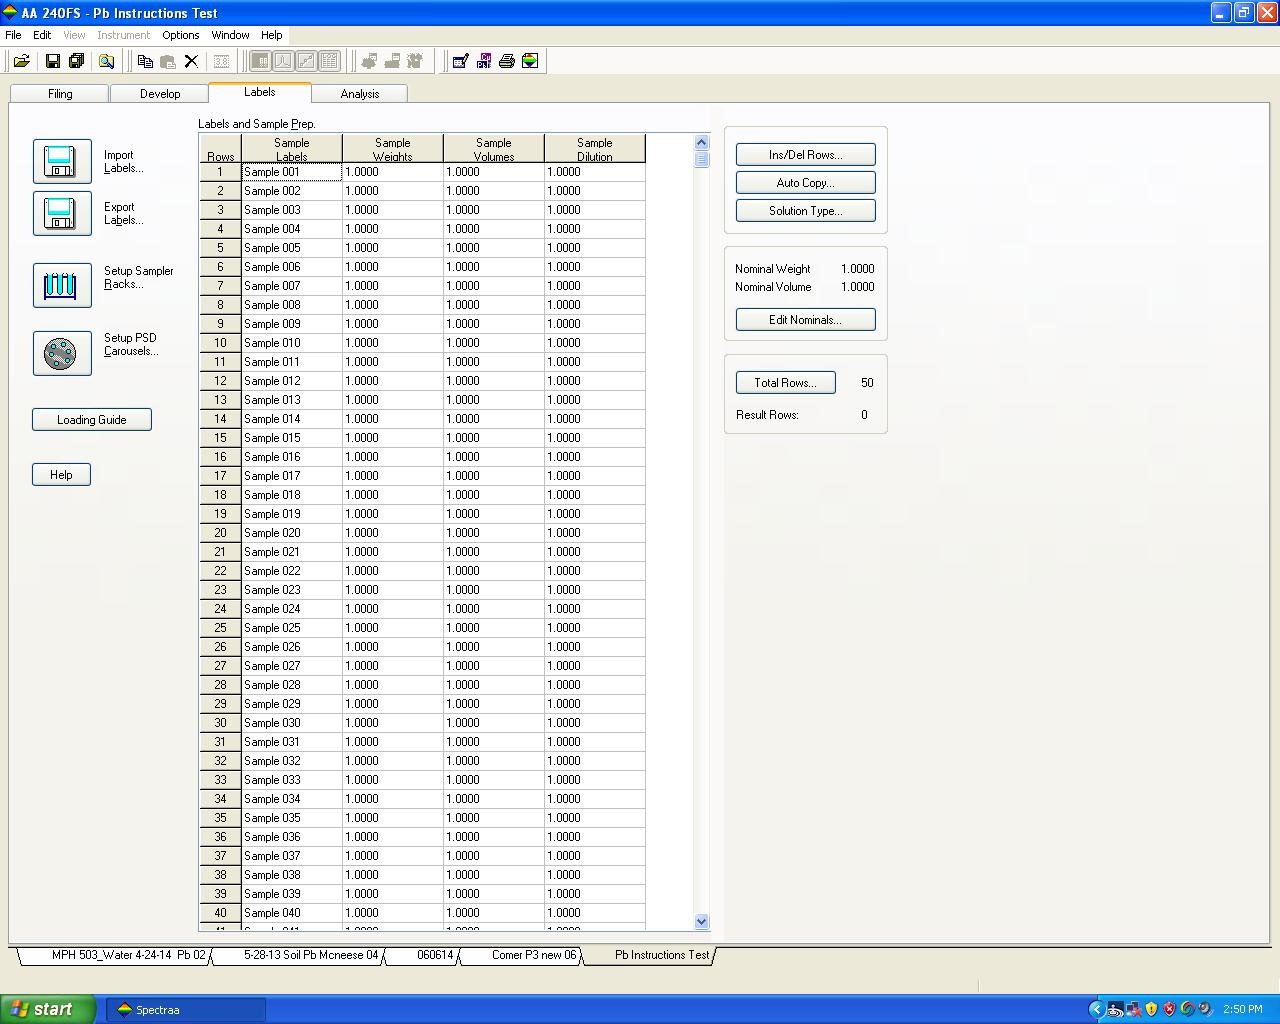Click the Ins/Del Rows button
Screen dimensions: 1280x1024
point(805,155)
